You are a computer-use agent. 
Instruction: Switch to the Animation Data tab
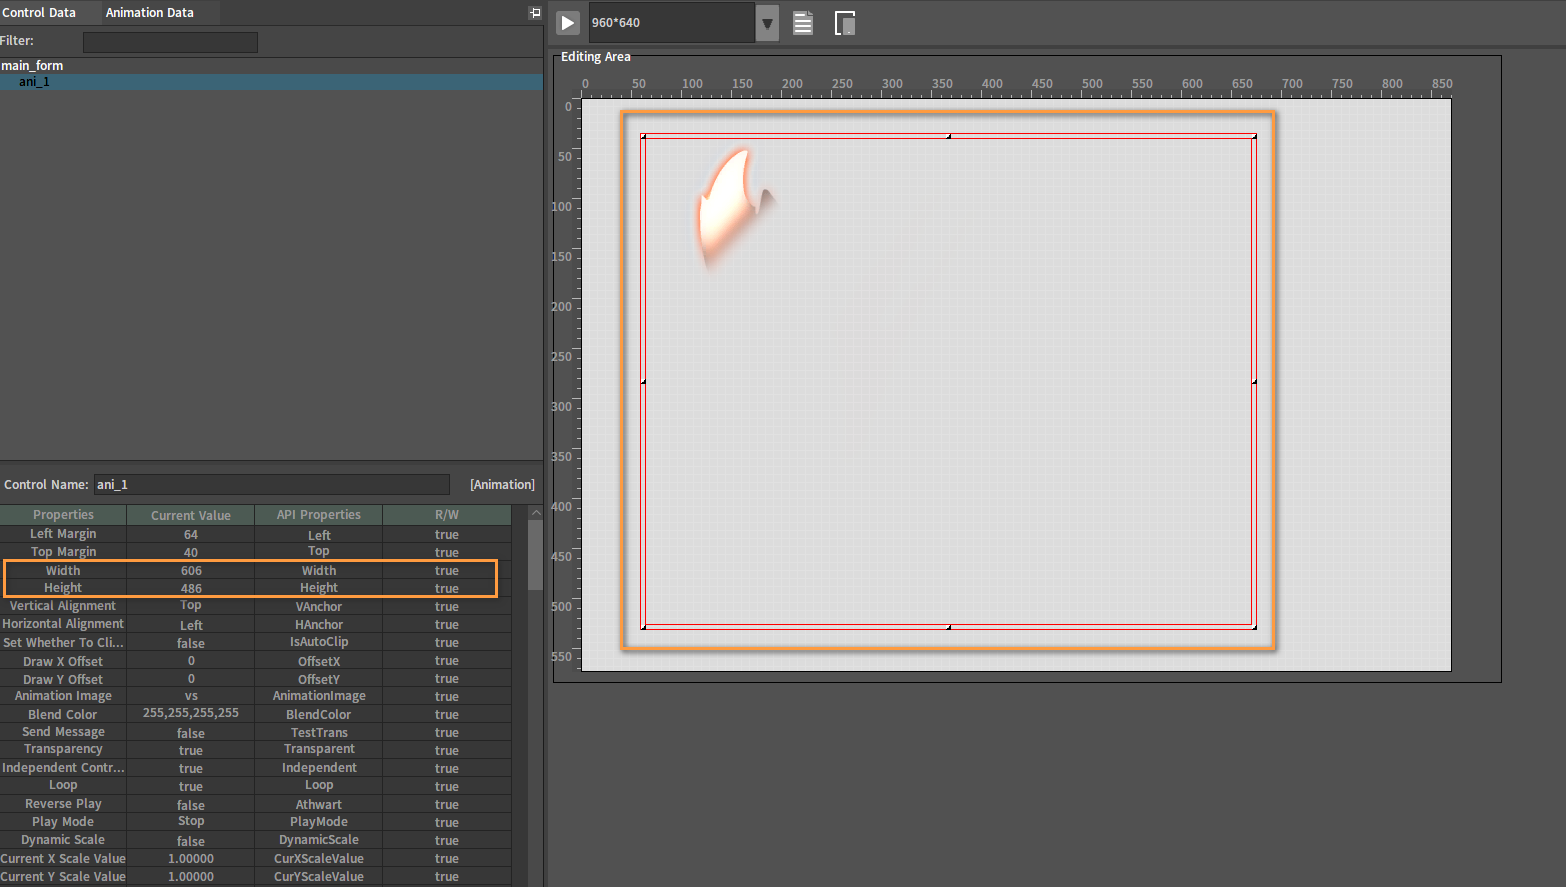point(150,13)
